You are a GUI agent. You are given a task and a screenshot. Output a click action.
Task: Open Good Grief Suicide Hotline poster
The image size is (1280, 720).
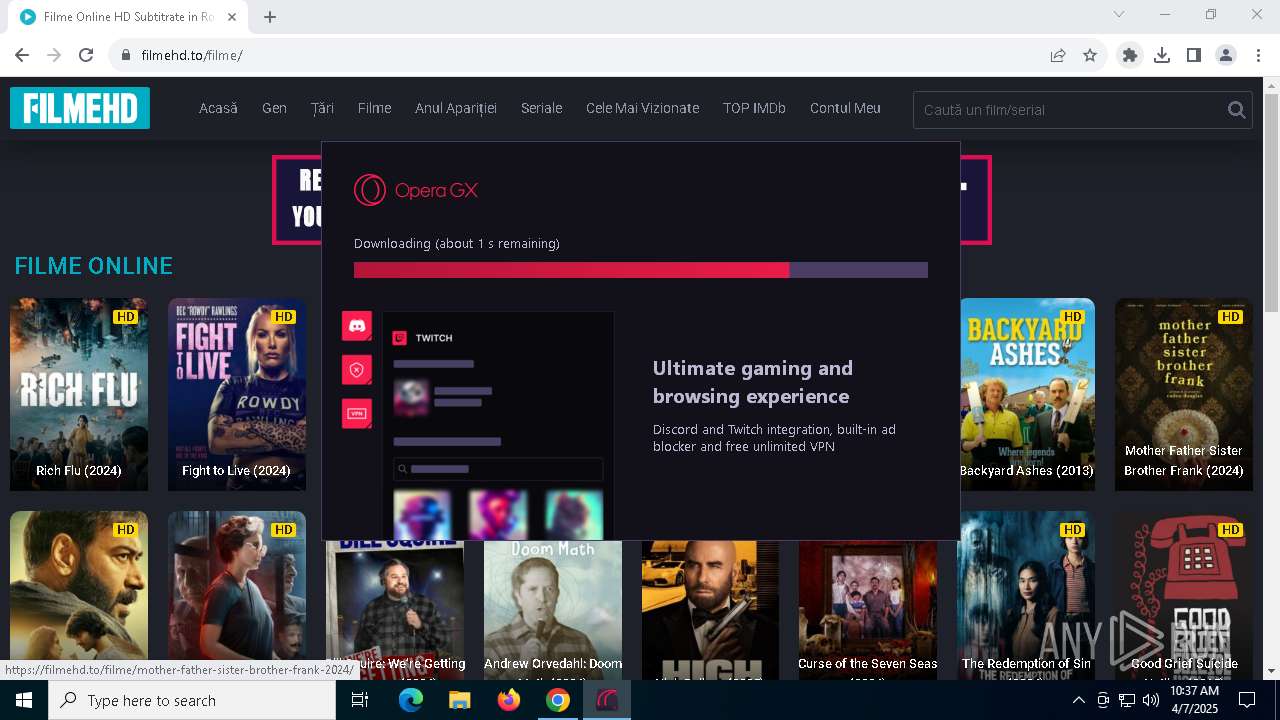pyautogui.click(x=1184, y=596)
